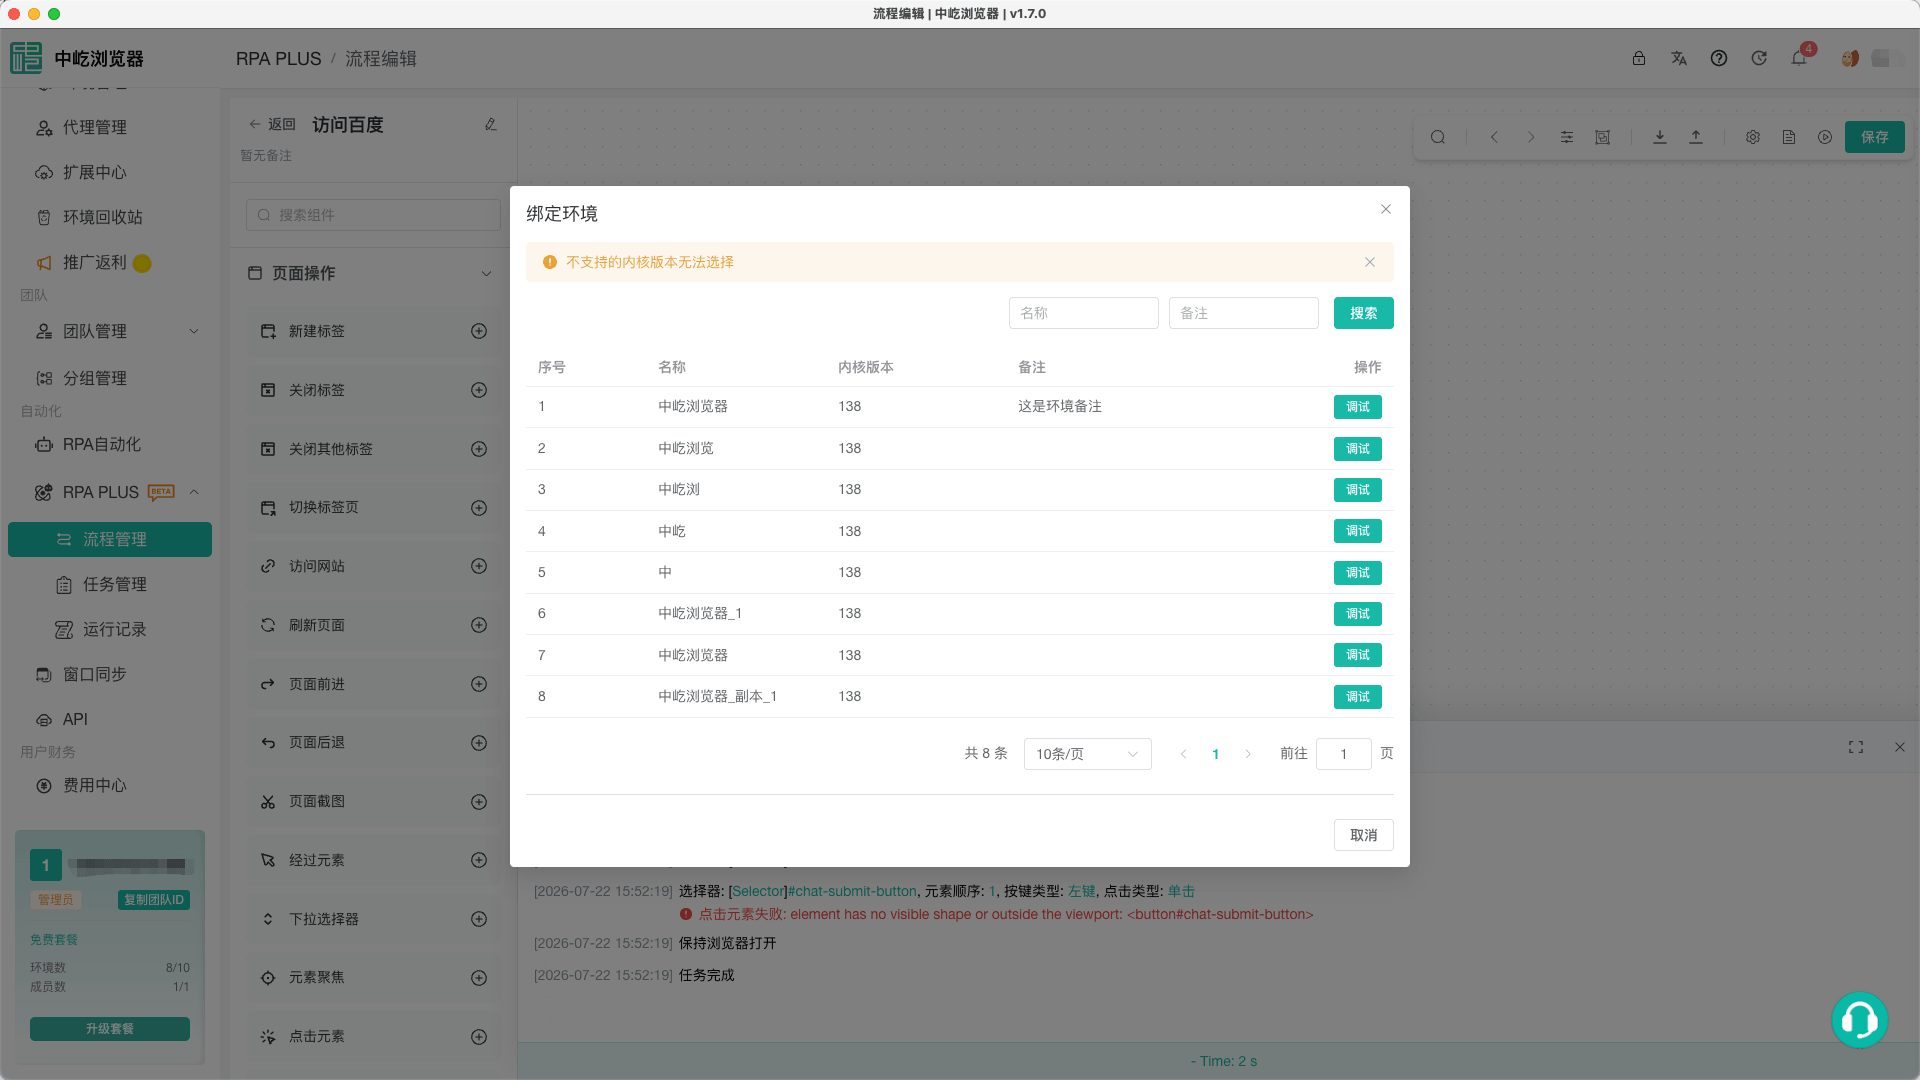The width and height of the screenshot is (1920, 1080).
Task: Collapse the 页面操作 component group
Action: click(486, 273)
